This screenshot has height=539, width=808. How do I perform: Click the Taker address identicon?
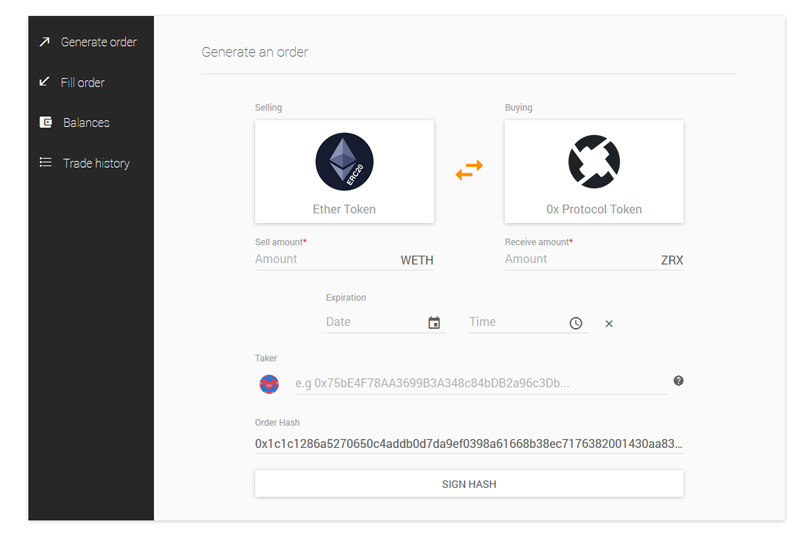(x=269, y=384)
